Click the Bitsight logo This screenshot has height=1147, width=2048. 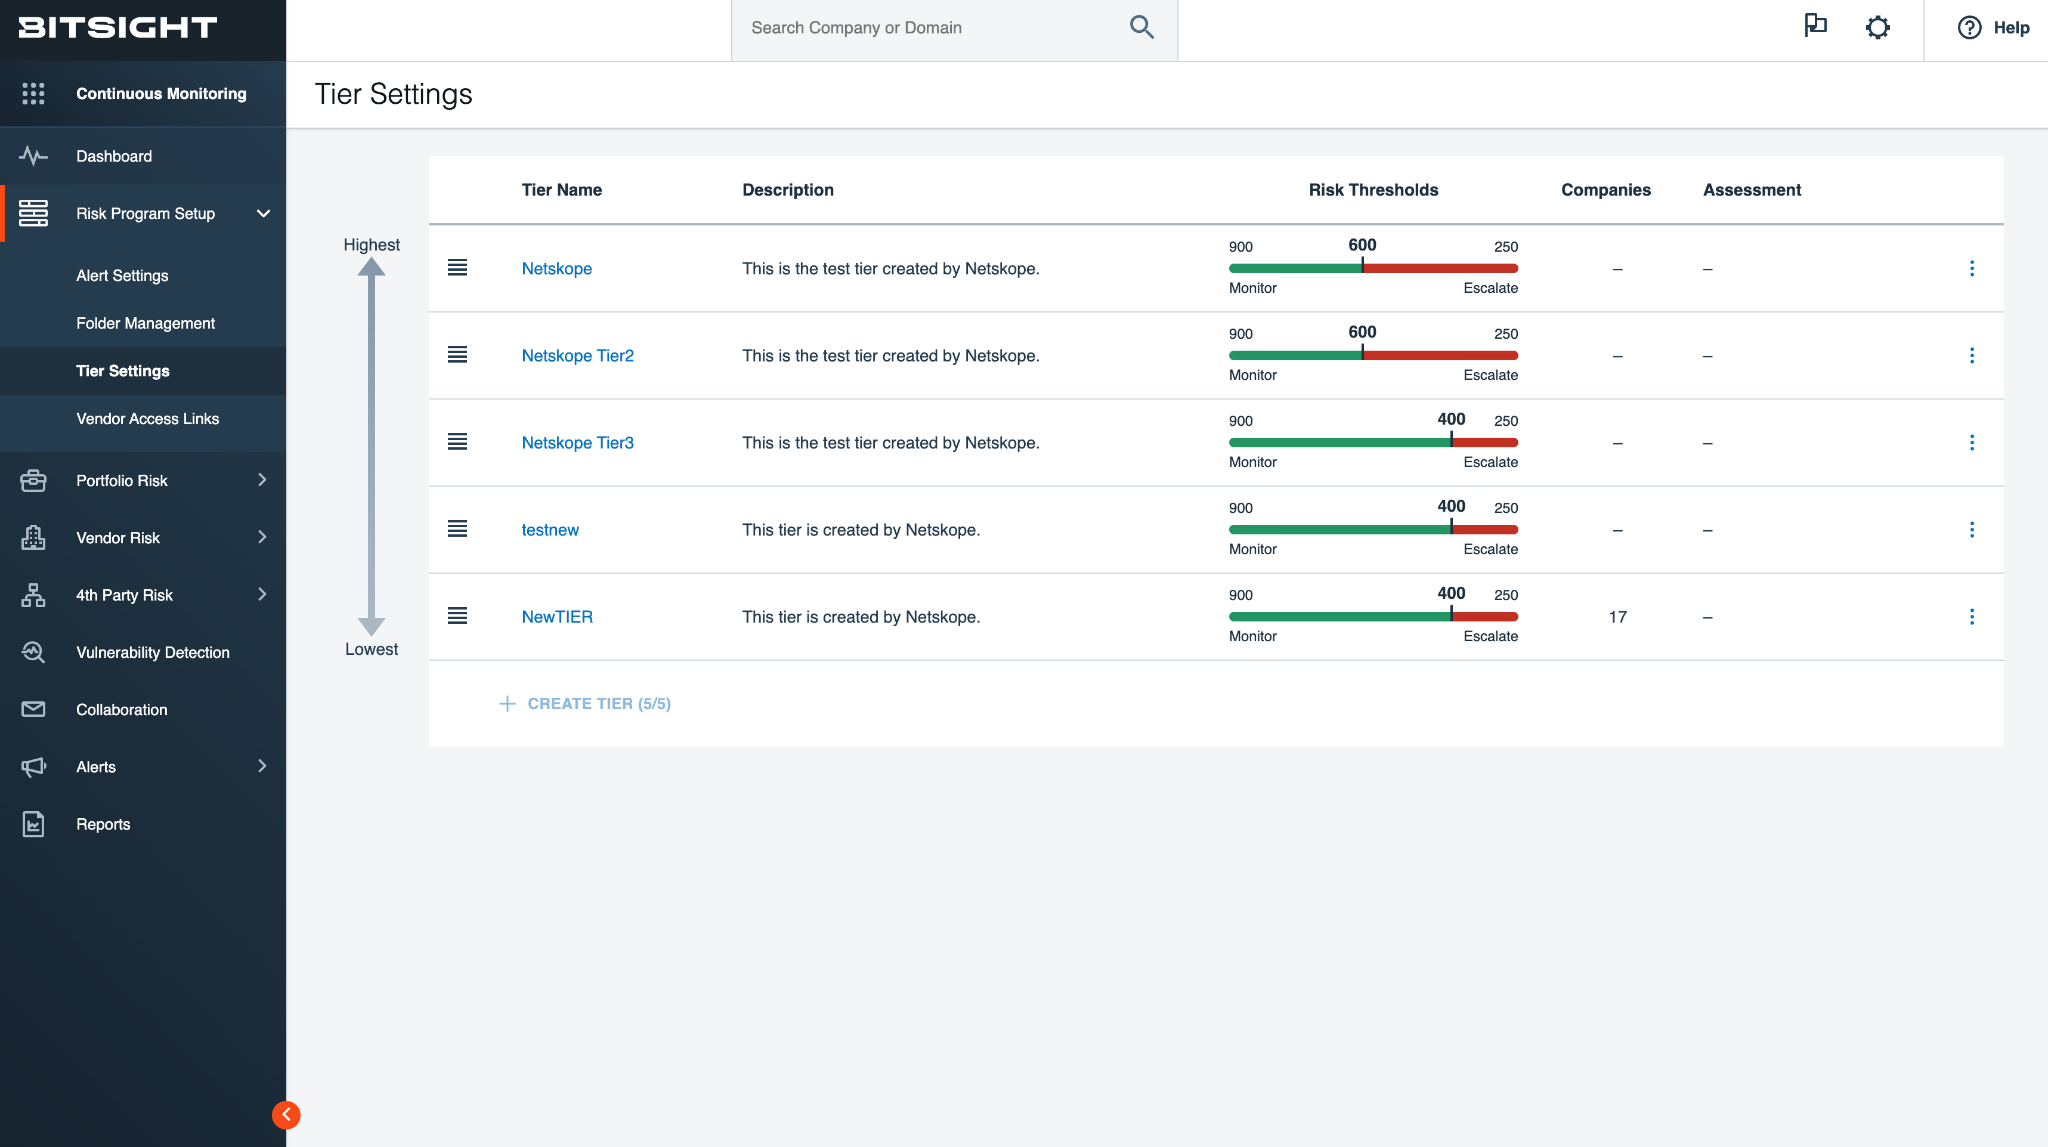pos(118,28)
